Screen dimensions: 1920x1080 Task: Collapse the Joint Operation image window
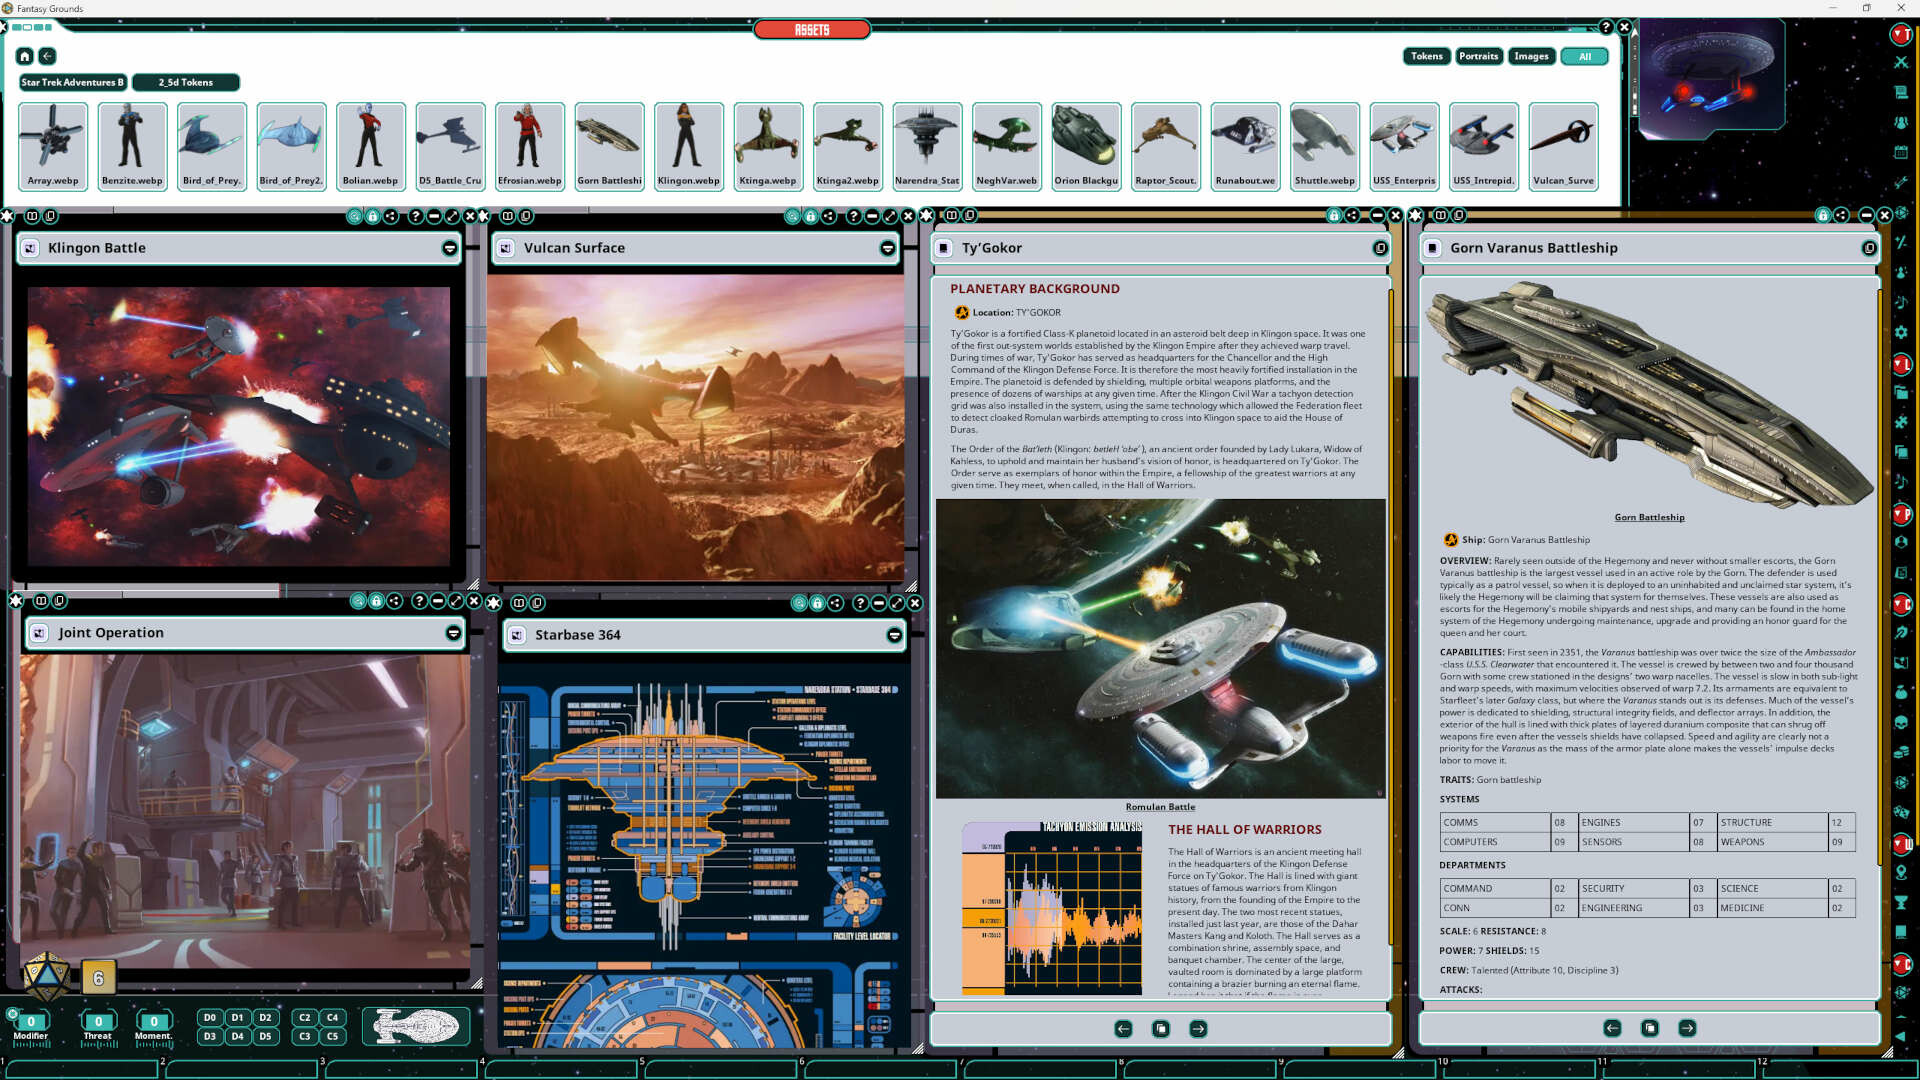pyautogui.click(x=452, y=634)
